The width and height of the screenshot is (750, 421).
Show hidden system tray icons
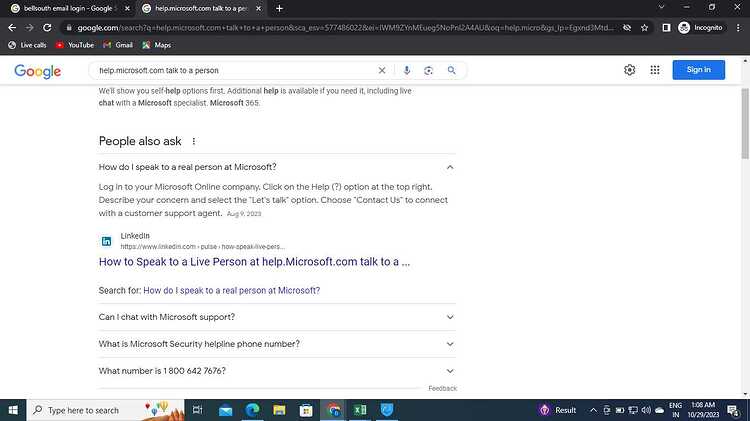593,410
